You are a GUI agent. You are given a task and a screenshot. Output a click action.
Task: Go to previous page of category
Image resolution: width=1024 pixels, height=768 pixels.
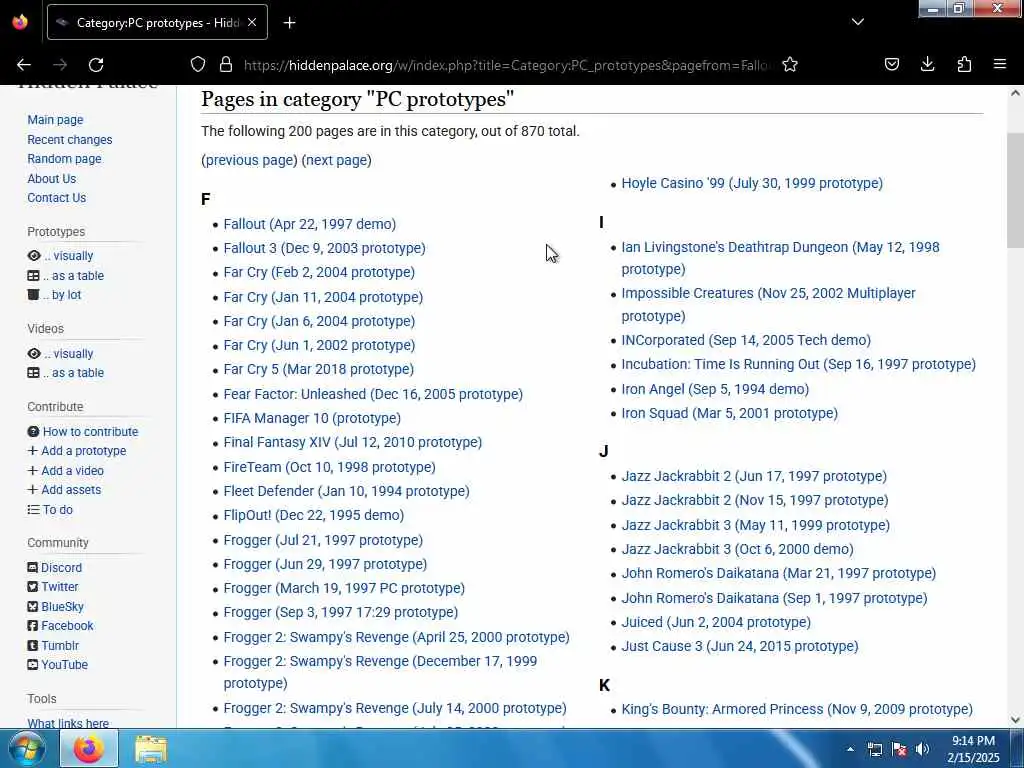tap(249, 160)
